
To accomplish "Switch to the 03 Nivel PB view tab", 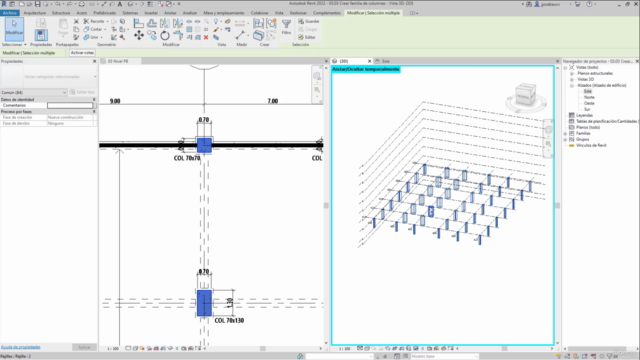I will (118, 61).
